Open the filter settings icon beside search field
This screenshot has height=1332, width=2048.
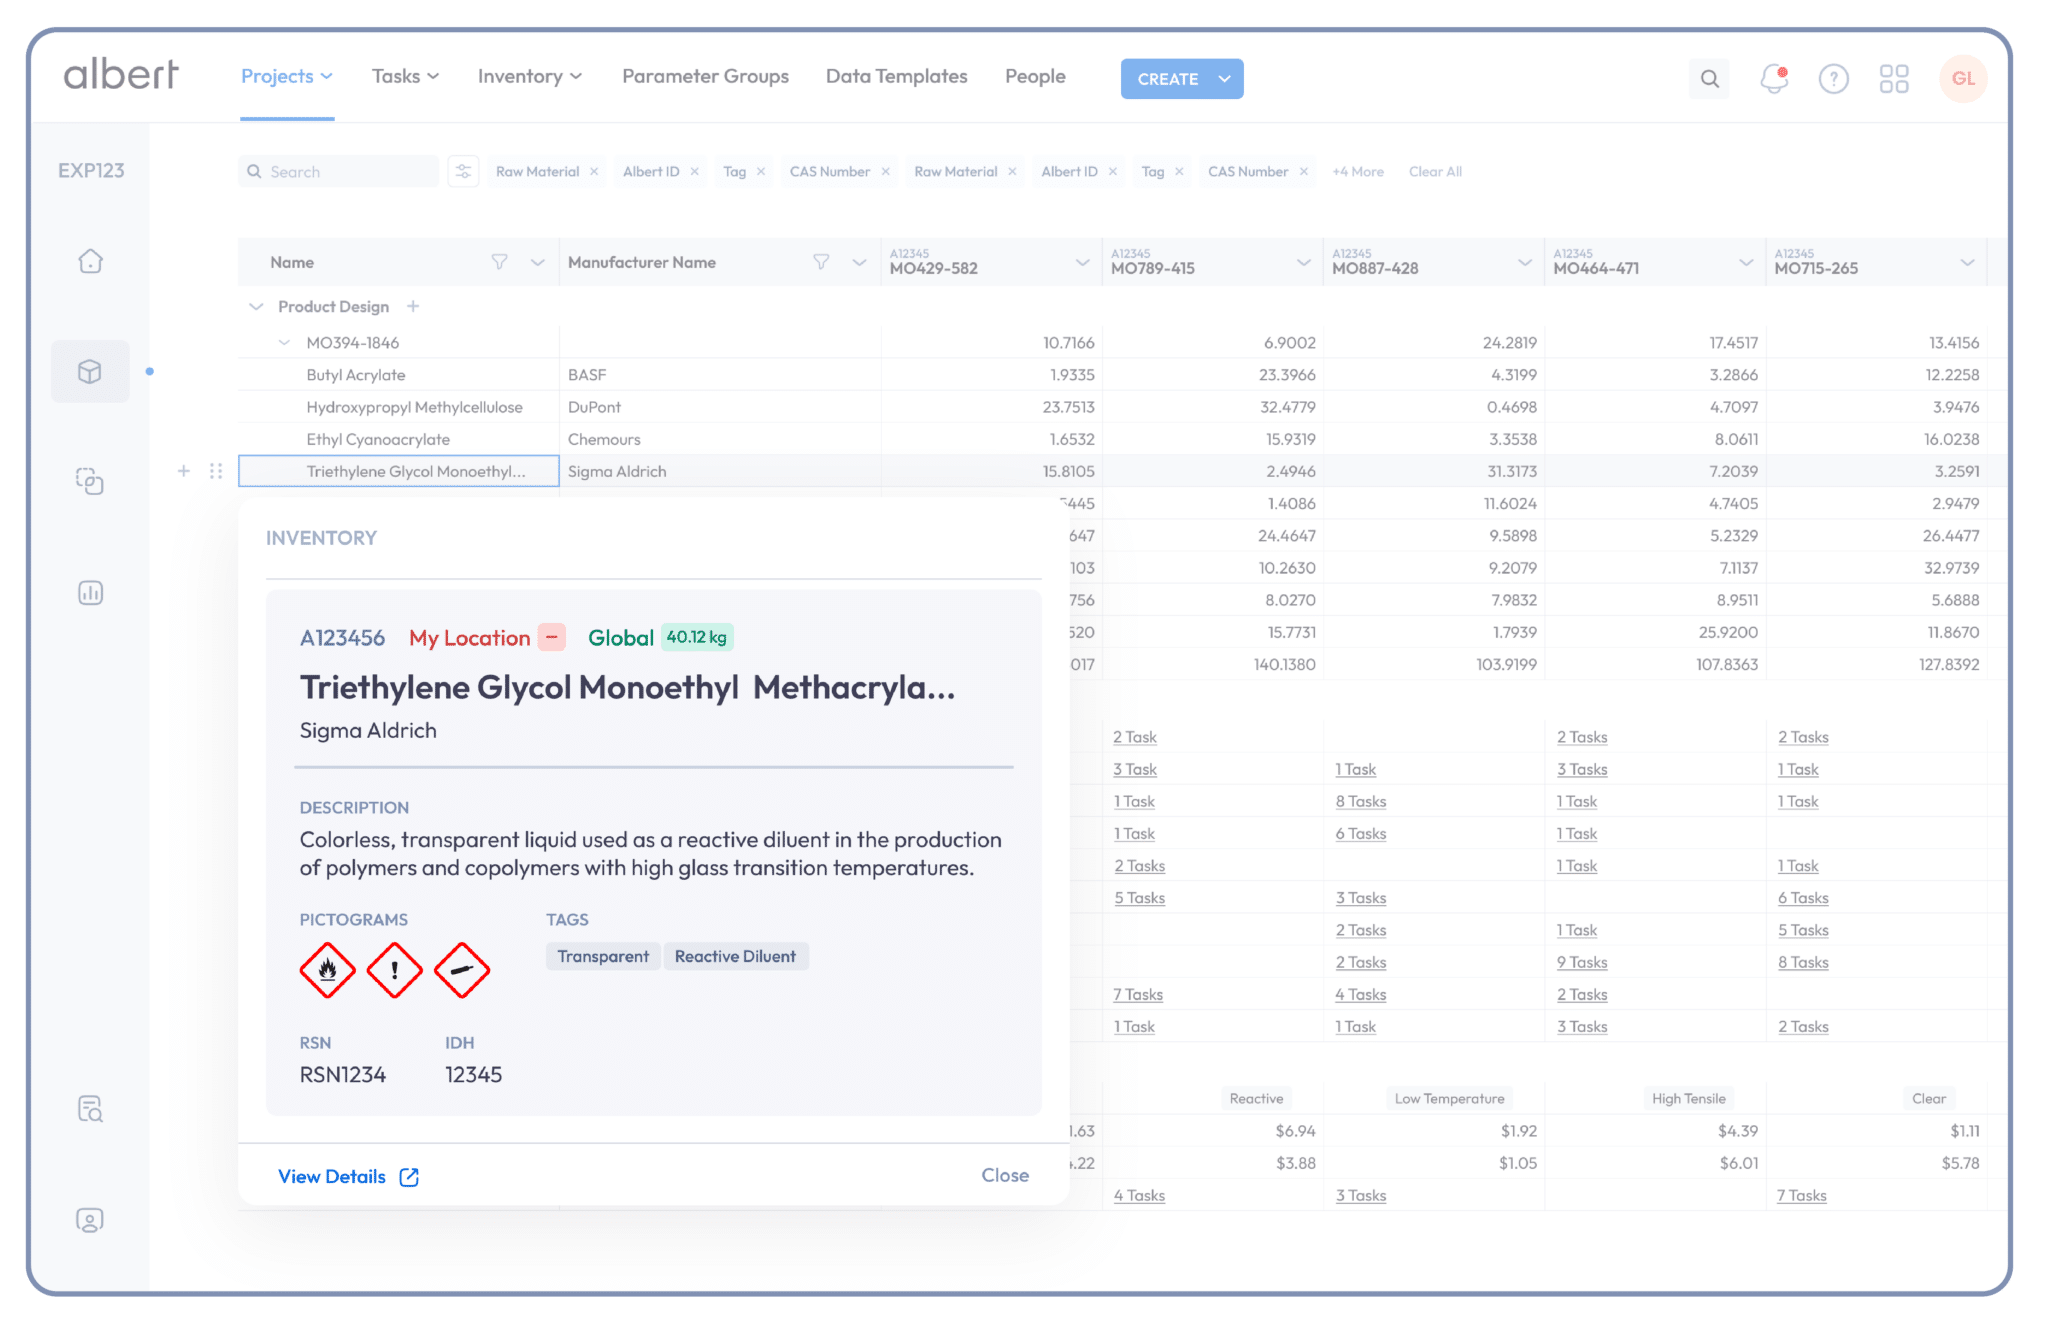click(x=463, y=171)
